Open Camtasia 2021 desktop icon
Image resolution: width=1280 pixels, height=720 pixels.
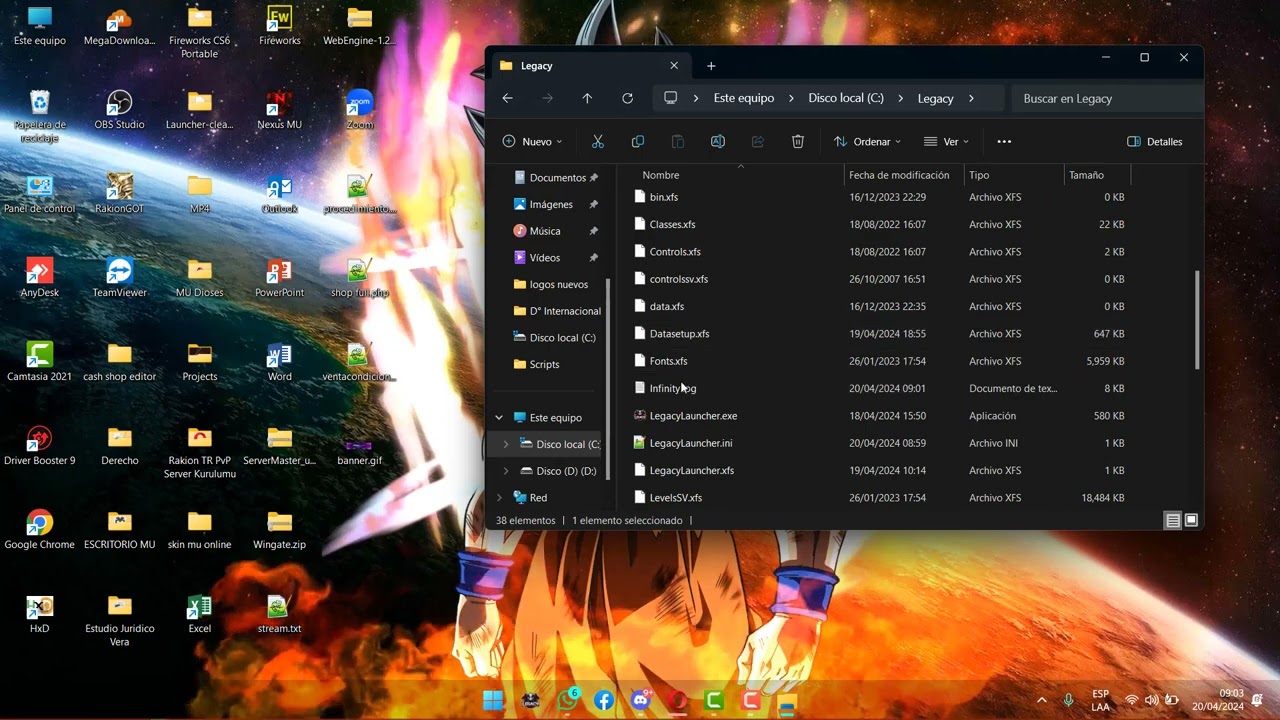[x=40, y=361]
